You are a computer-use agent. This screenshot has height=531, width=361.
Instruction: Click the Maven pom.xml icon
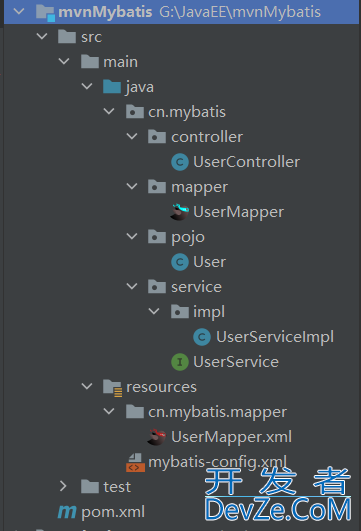coord(67,512)
